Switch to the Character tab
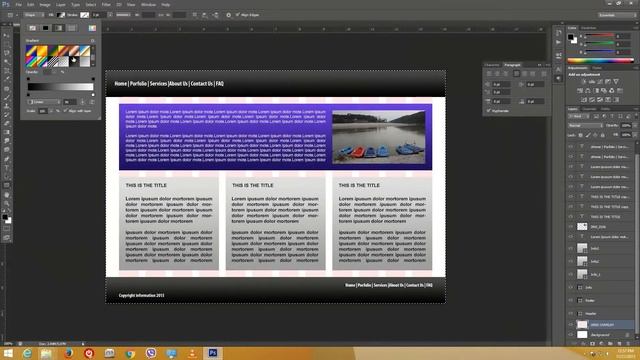Image resolution: width=640 pixels, height=360 pixels. click(491, 65)
